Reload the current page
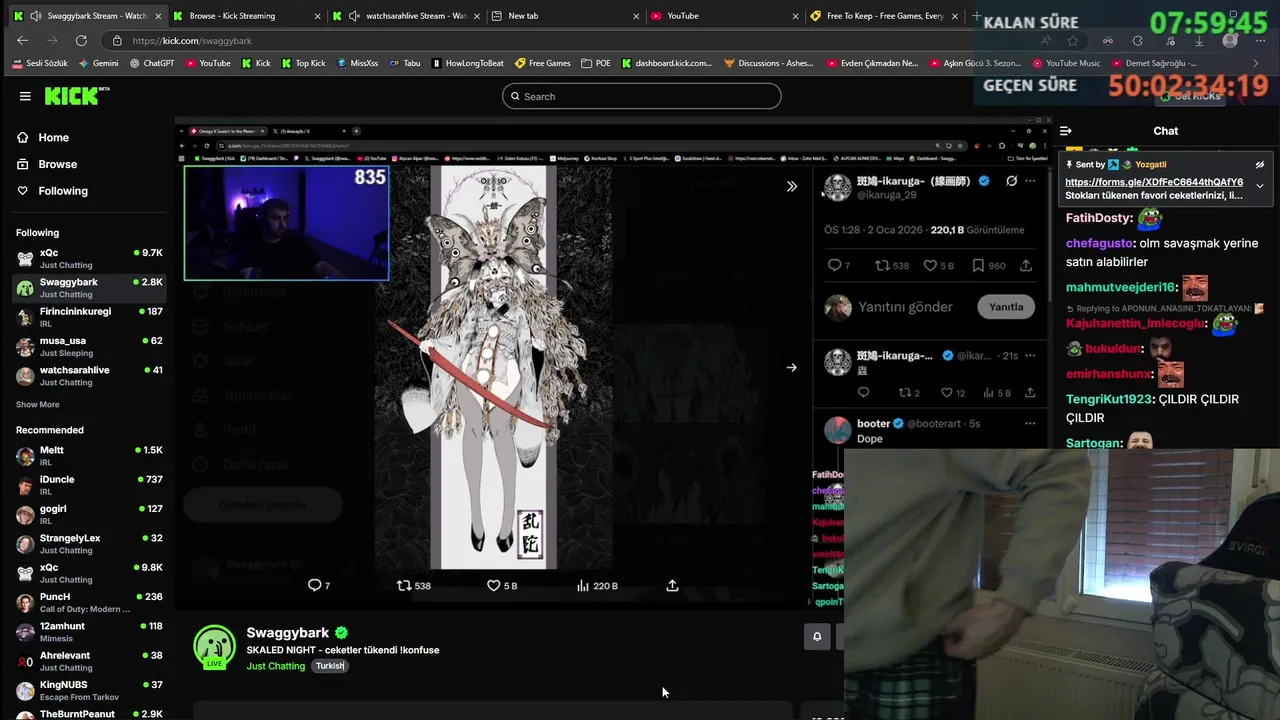Viewport: 1280px width, 720px height. pyautogui.click(x=81, y=41)
